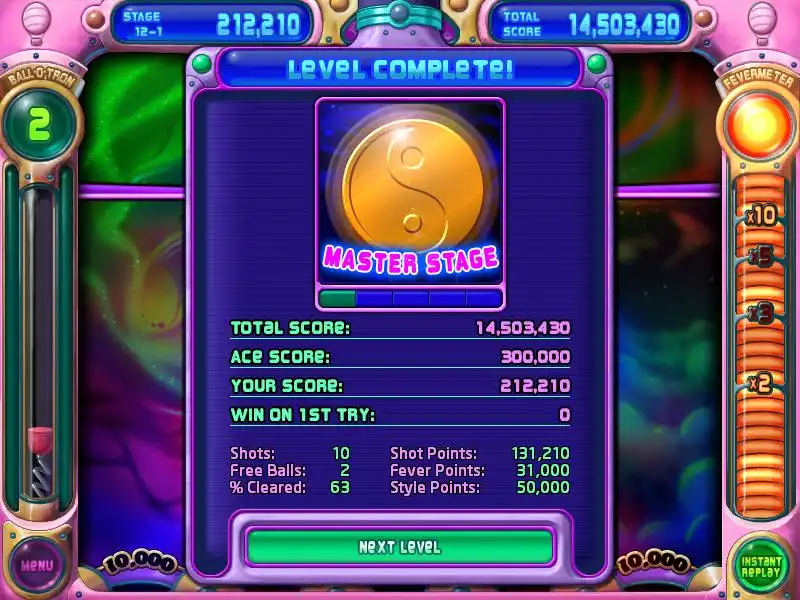This screenshot has height=600, width=800.
Task: Click the Level Complete title banner
Action: 399,68
